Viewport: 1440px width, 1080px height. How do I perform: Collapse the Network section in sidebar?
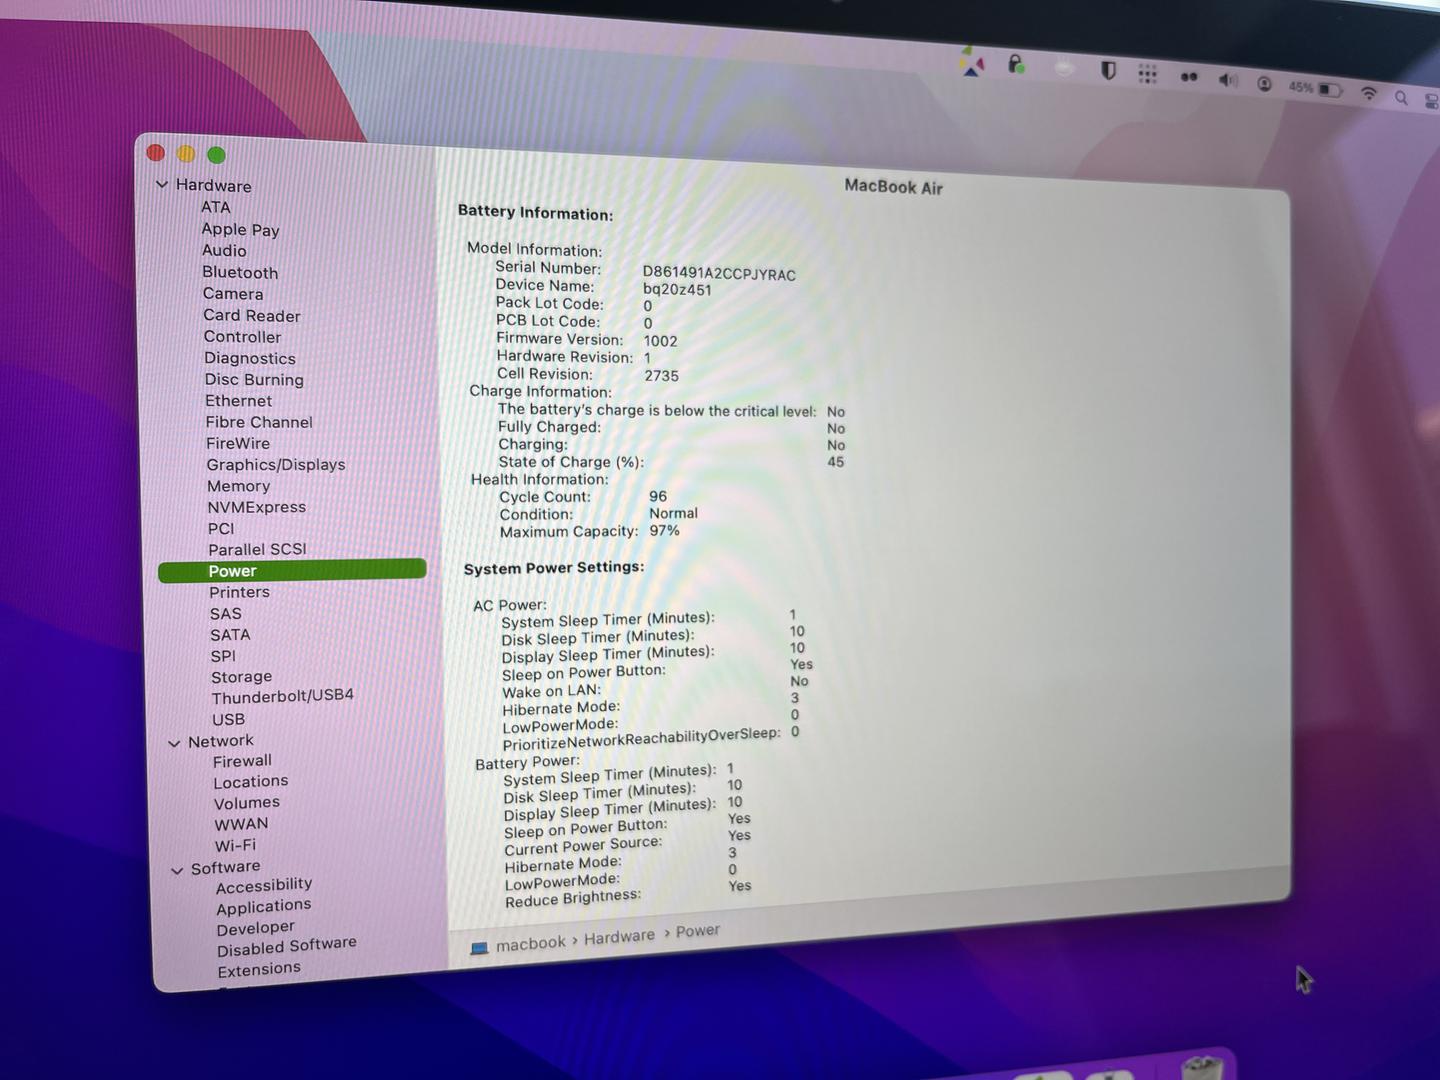[174, 743]
